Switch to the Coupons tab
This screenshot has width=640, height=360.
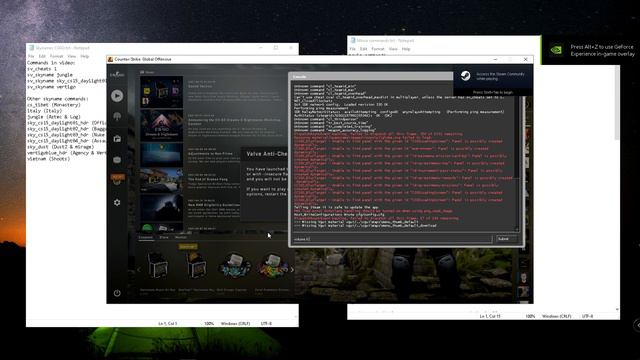point(145,237)
